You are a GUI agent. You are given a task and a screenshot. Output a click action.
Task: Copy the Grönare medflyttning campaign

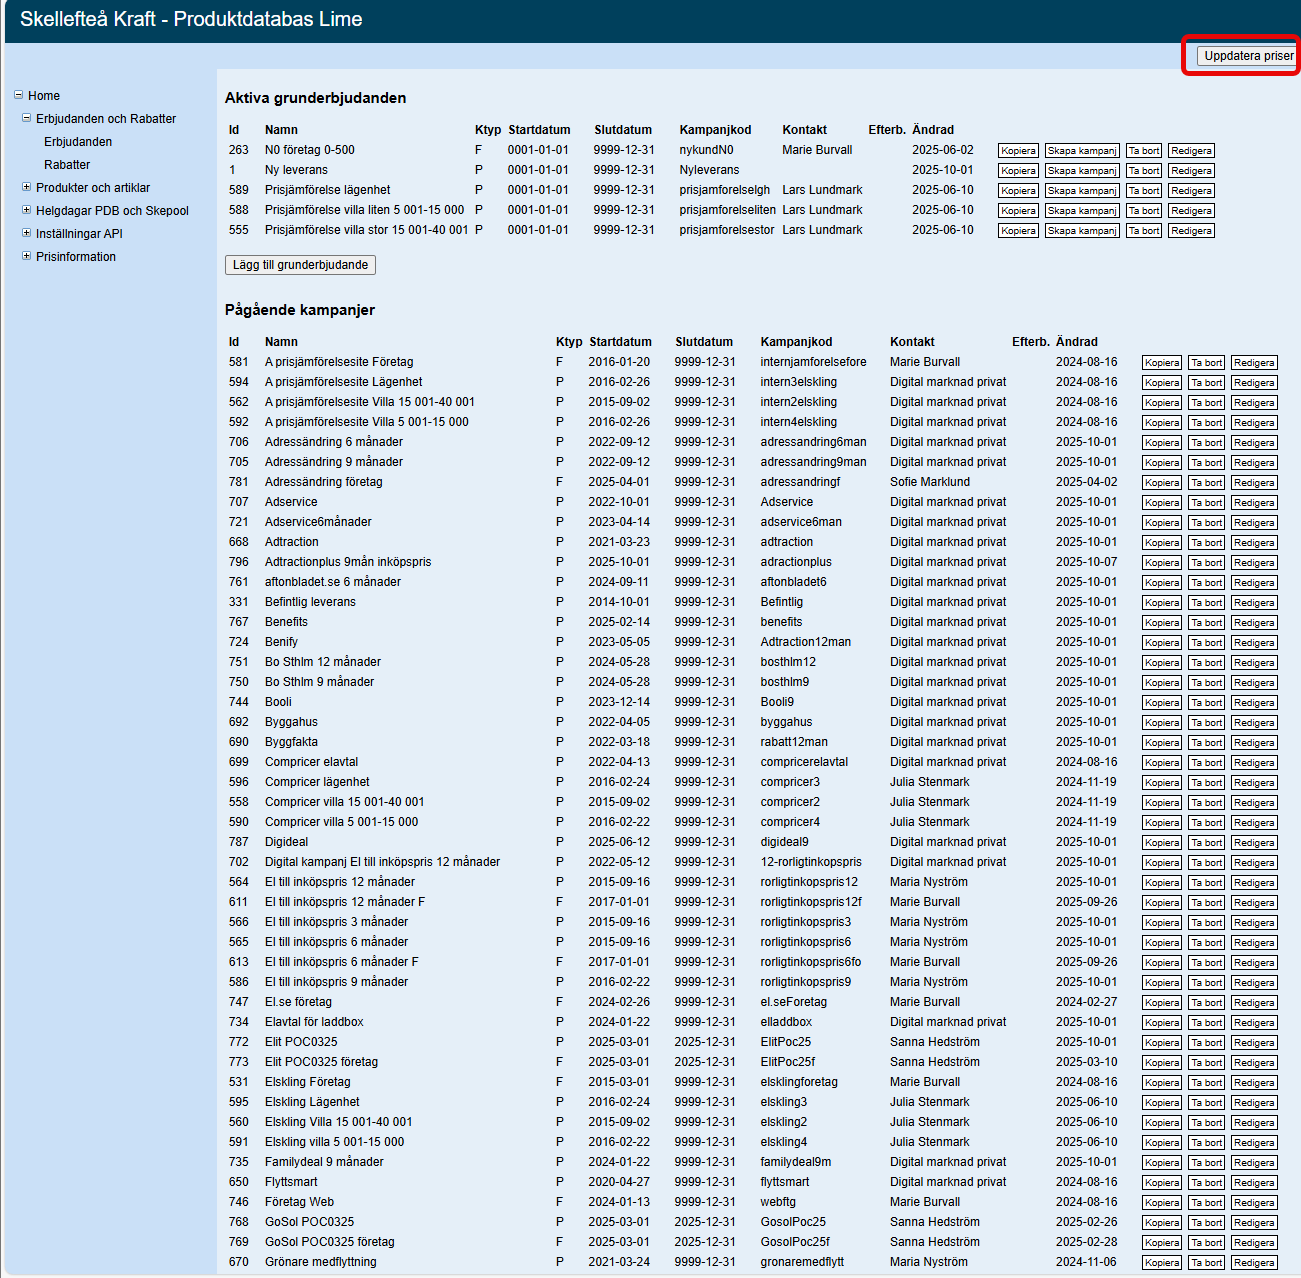click(x=1161, y=1263)
